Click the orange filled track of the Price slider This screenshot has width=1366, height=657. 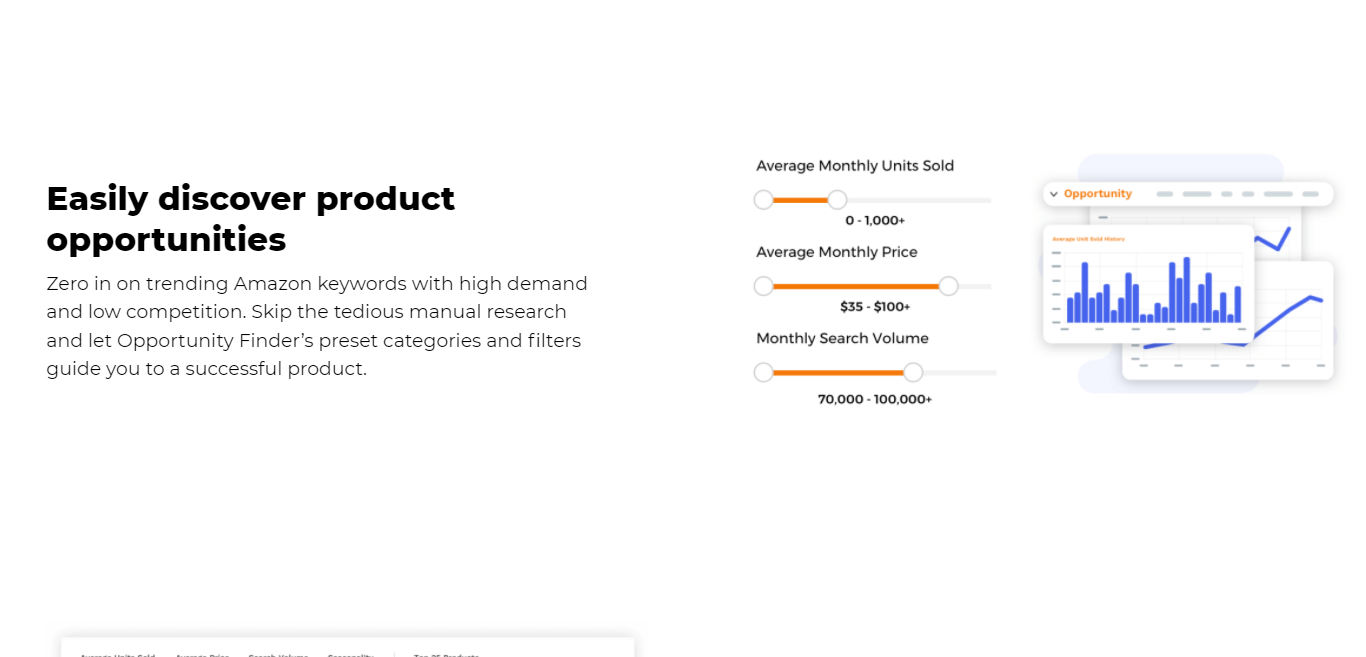click(856, 286)
